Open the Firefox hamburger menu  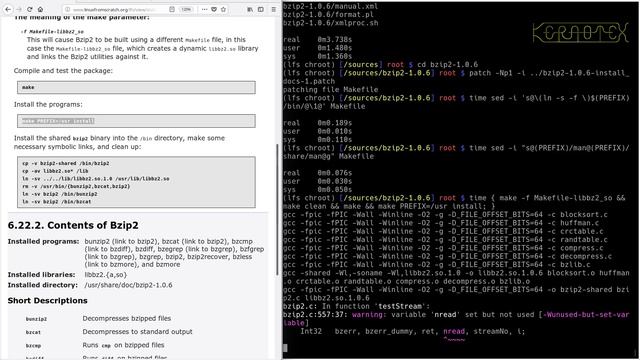[x=273, y=9]
